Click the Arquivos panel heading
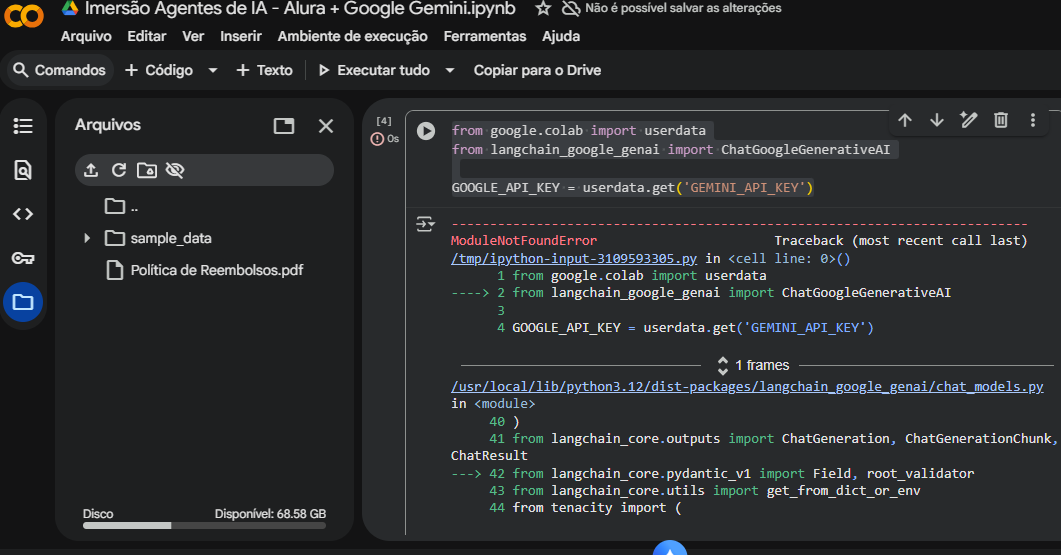The height and width of the screenshot is (555, 1061). point(108,125)
